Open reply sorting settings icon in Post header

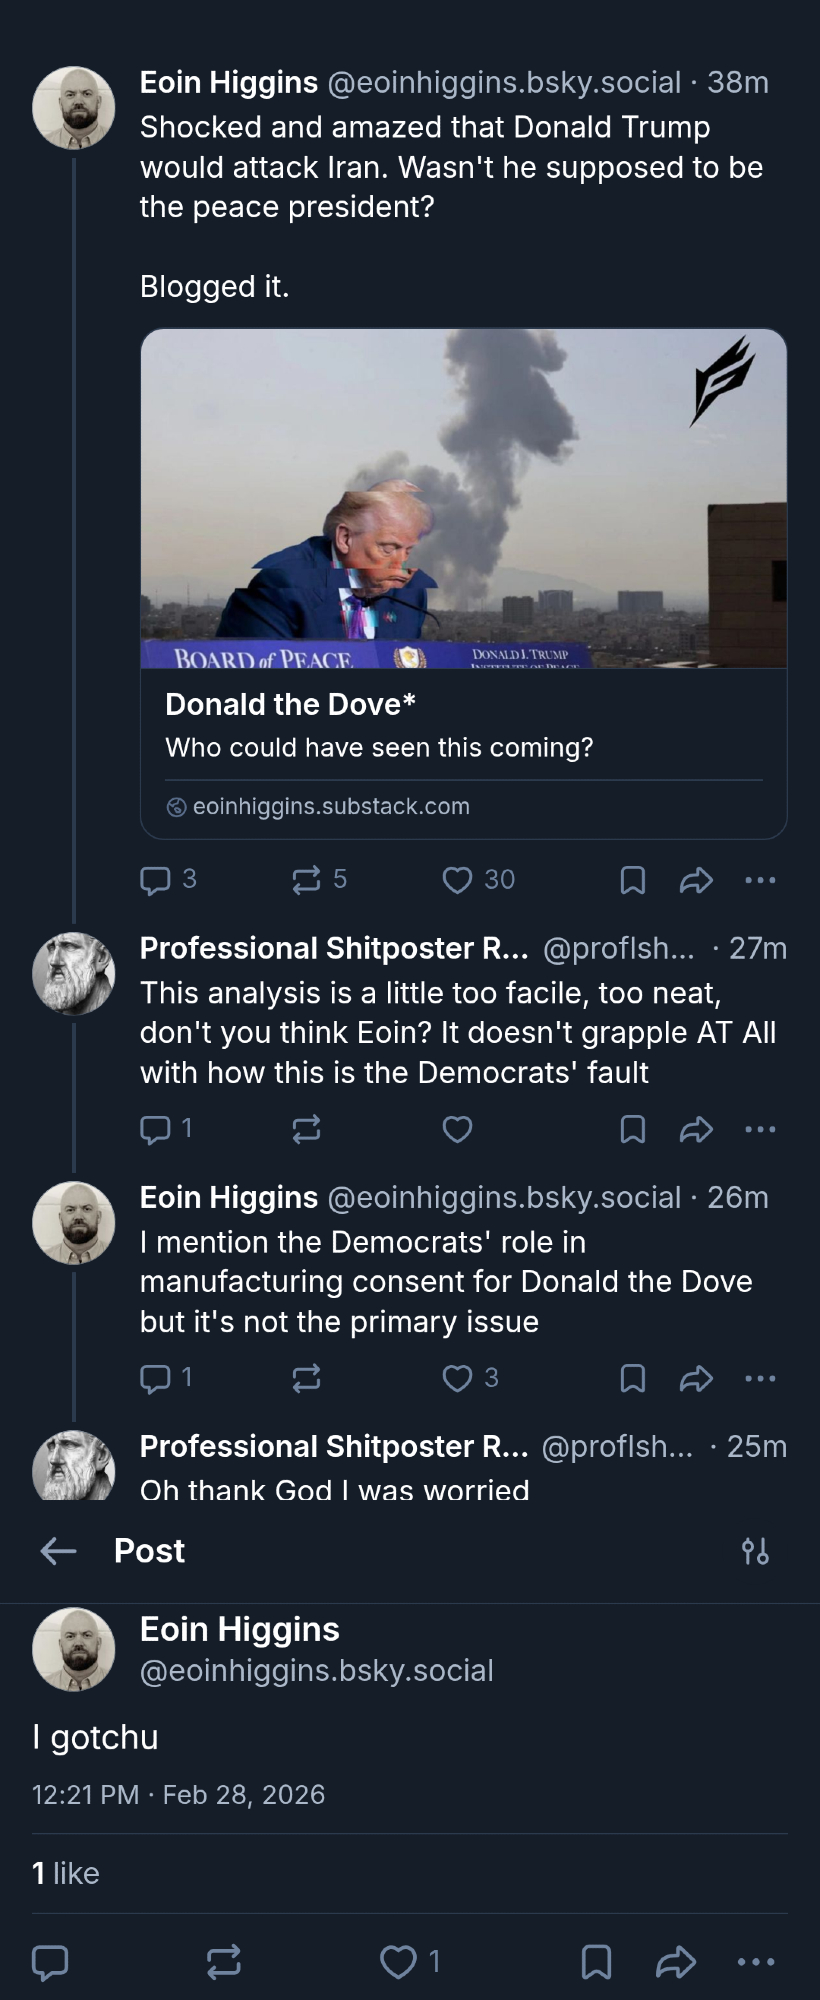pyautogui.click(x=755, y=1551)
